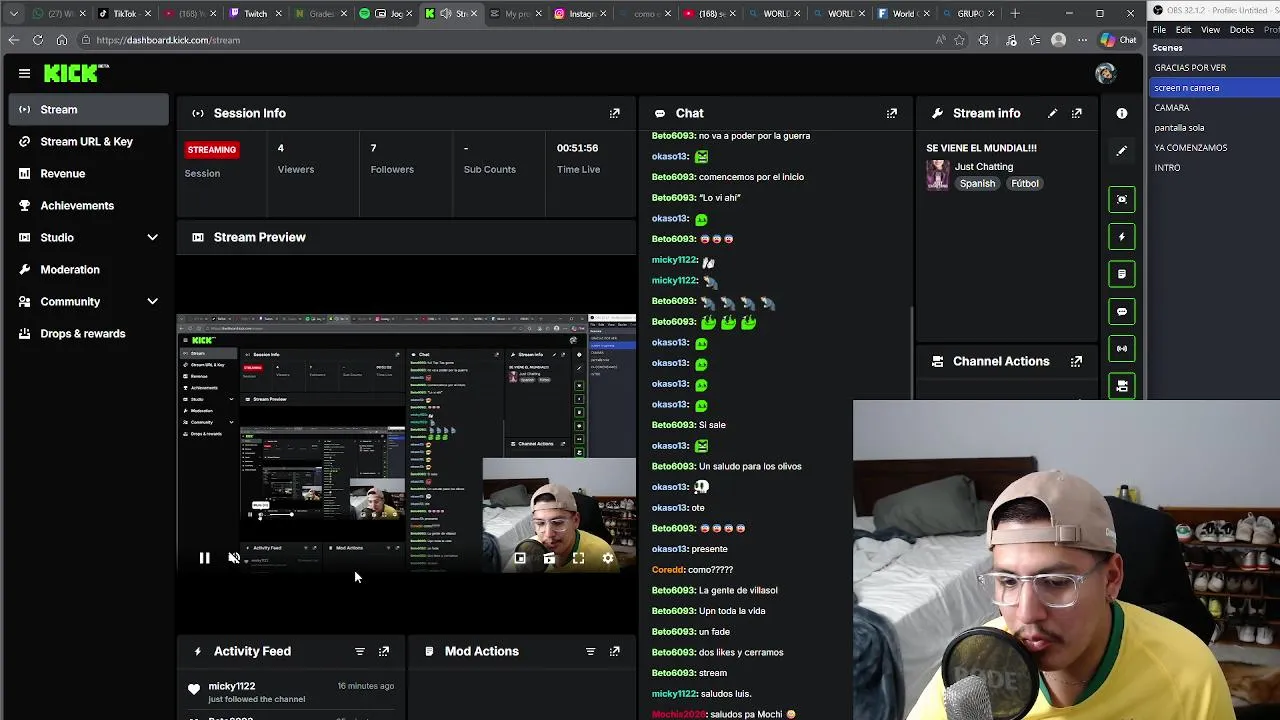This screenshot has width=1280, height=720.
Task: Open the Achievements page
Action: pyautogui.click(x=88, y=205)
